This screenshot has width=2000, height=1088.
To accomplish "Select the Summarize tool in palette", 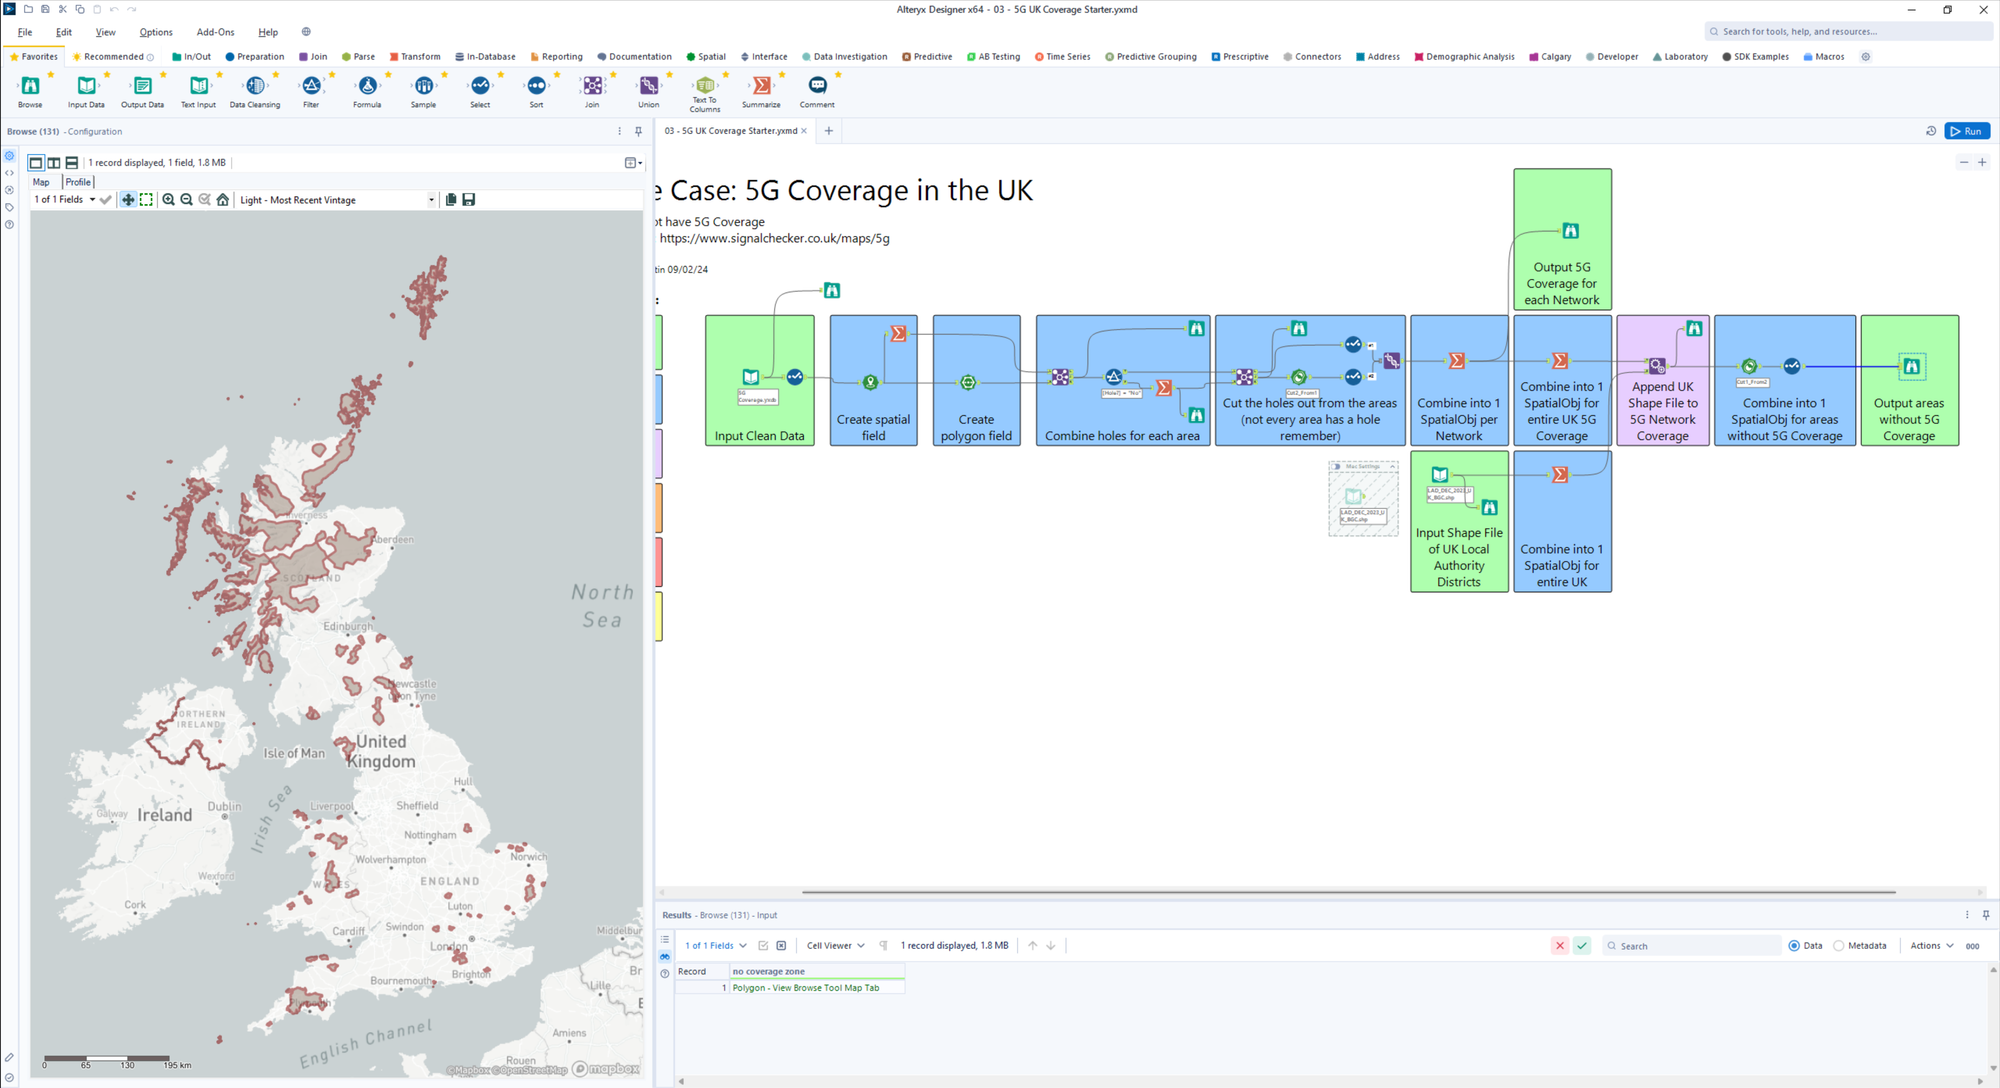I will [761, 87].
